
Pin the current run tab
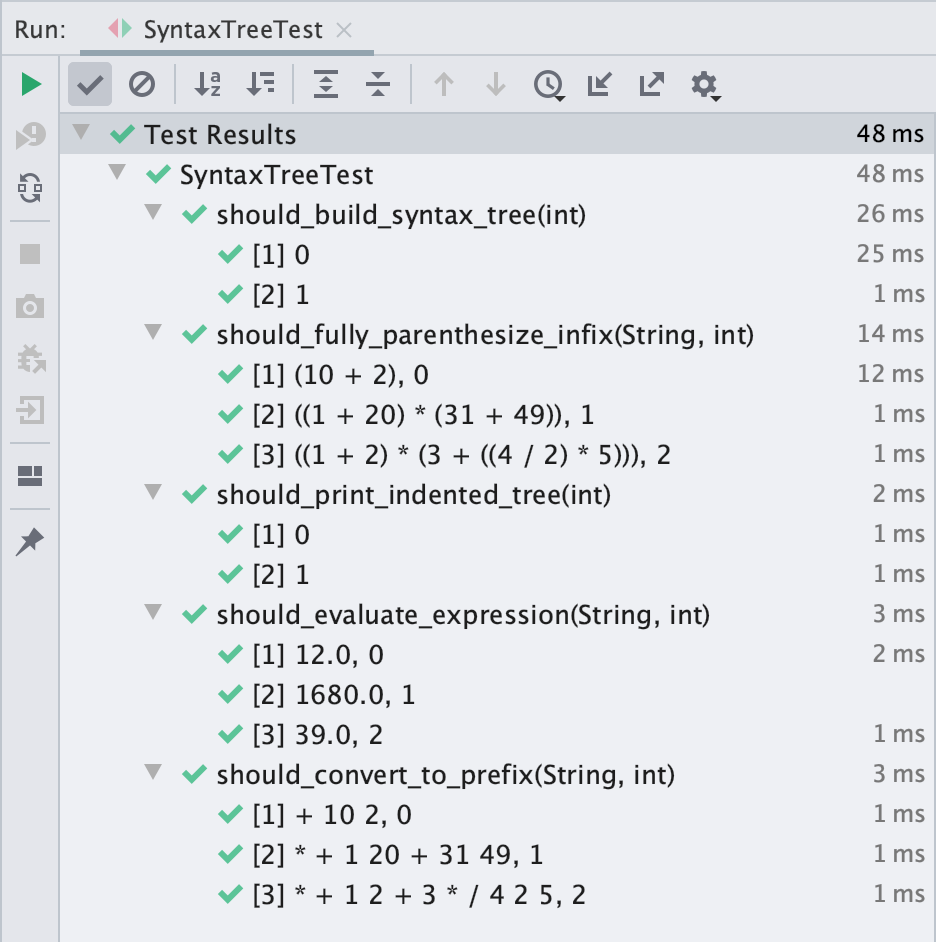point(30,543)
